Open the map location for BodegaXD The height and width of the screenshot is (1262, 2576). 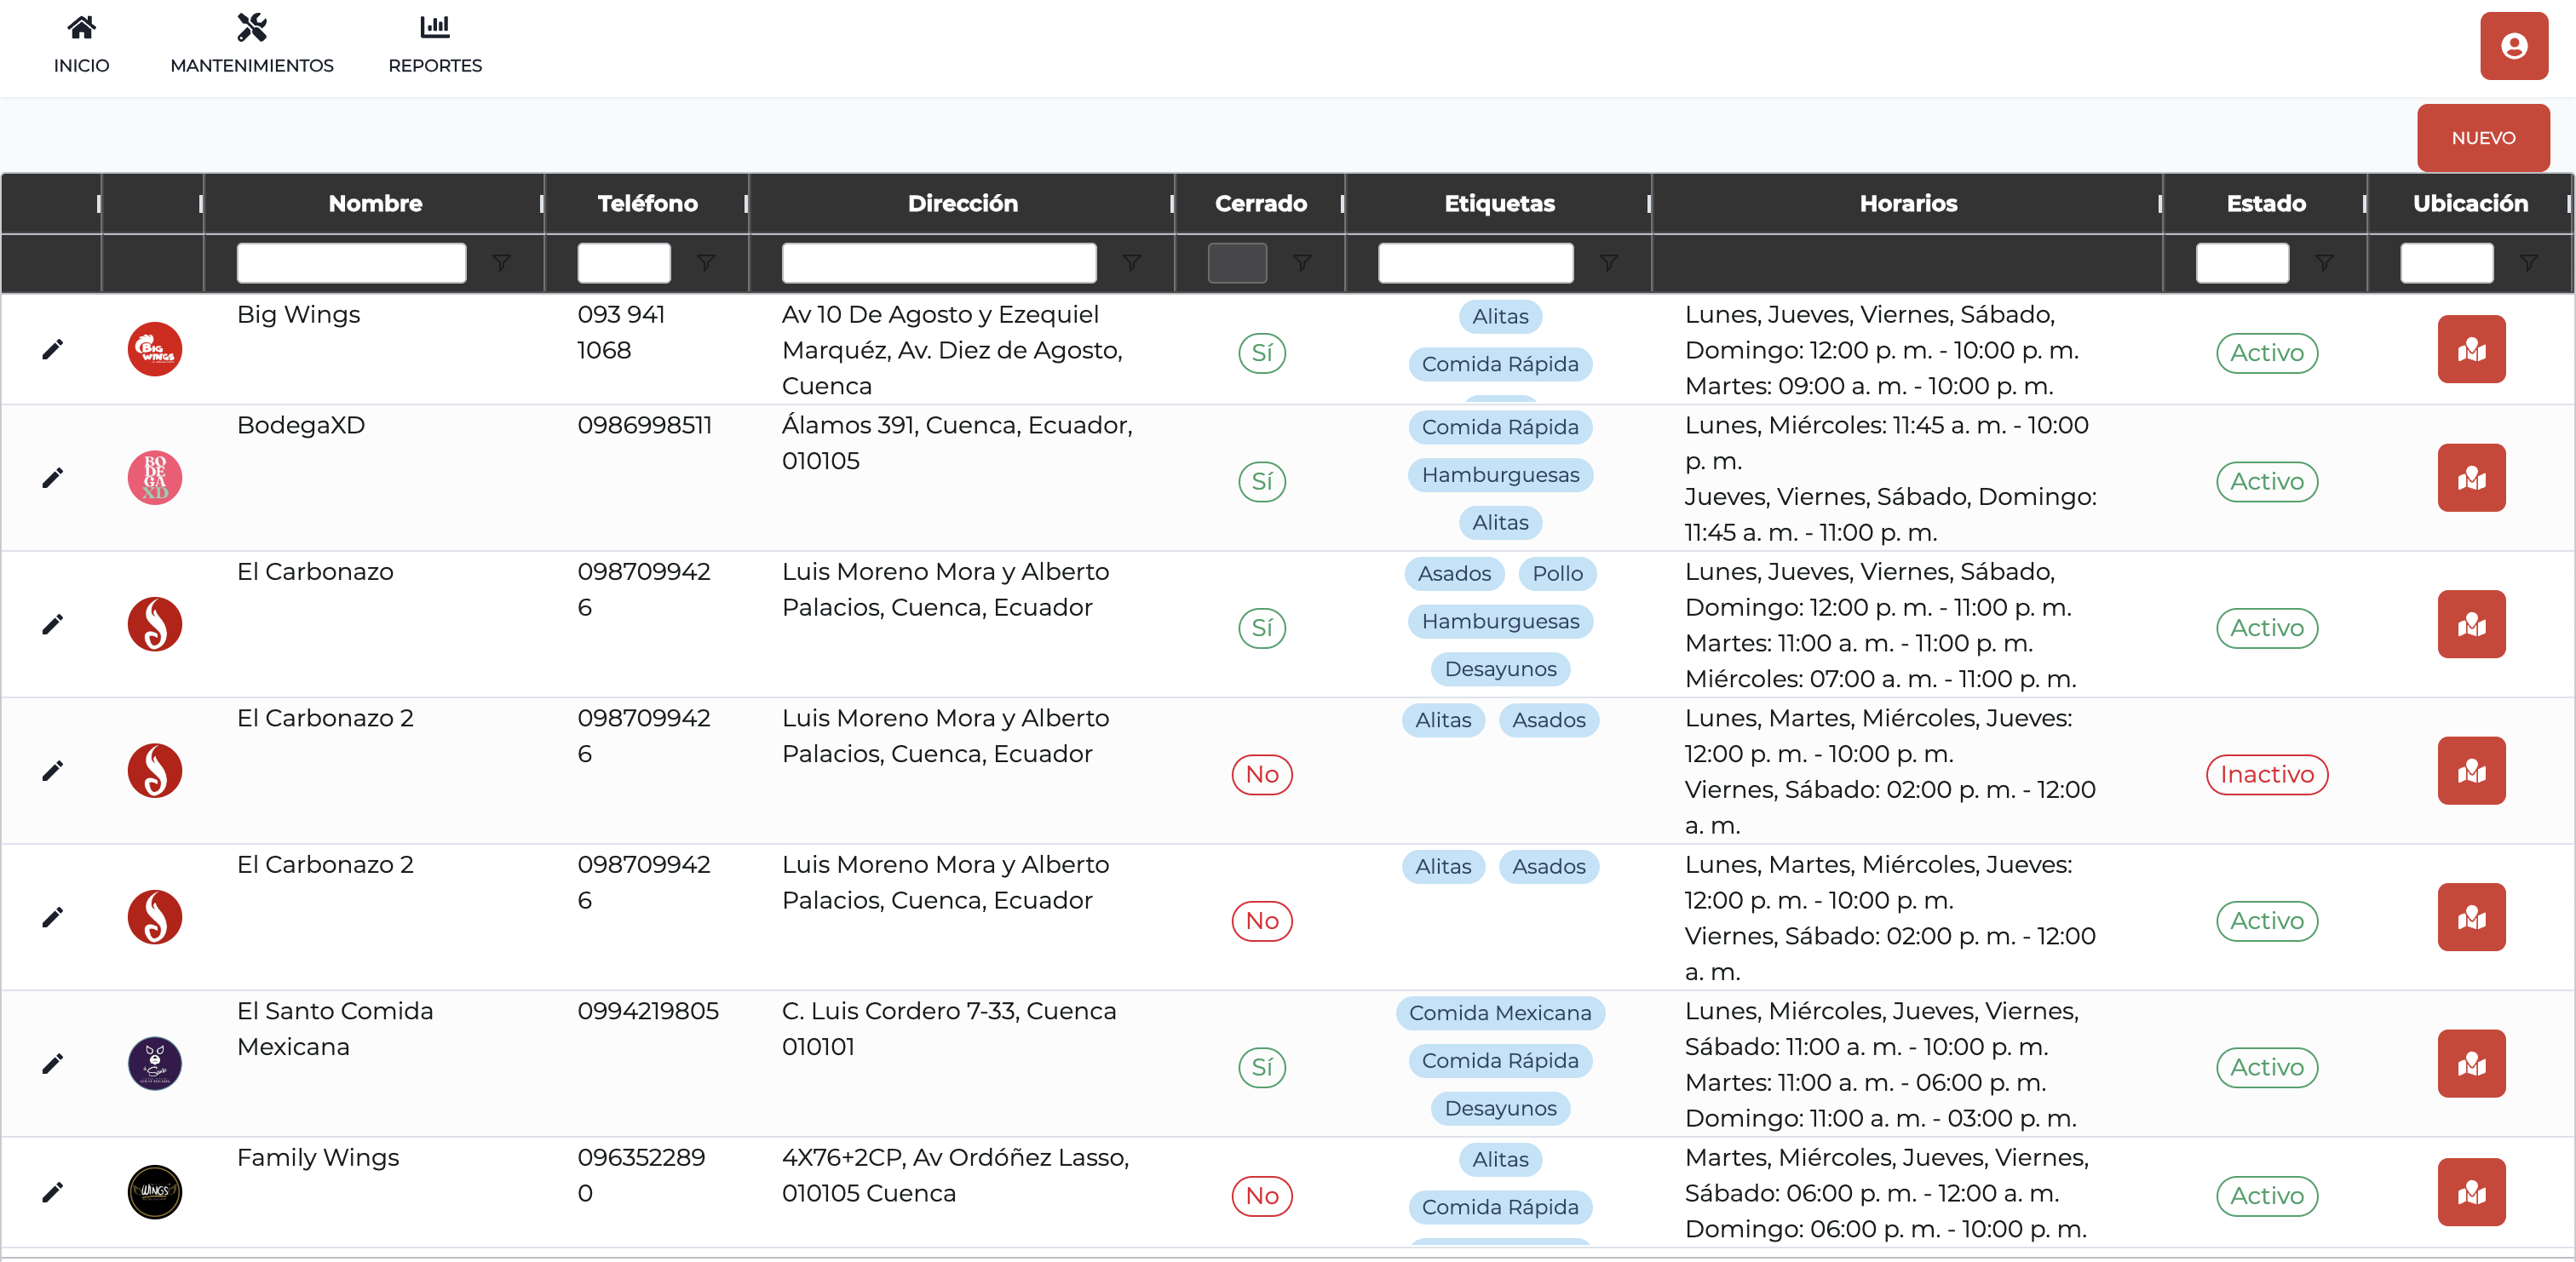(2470, 478)
